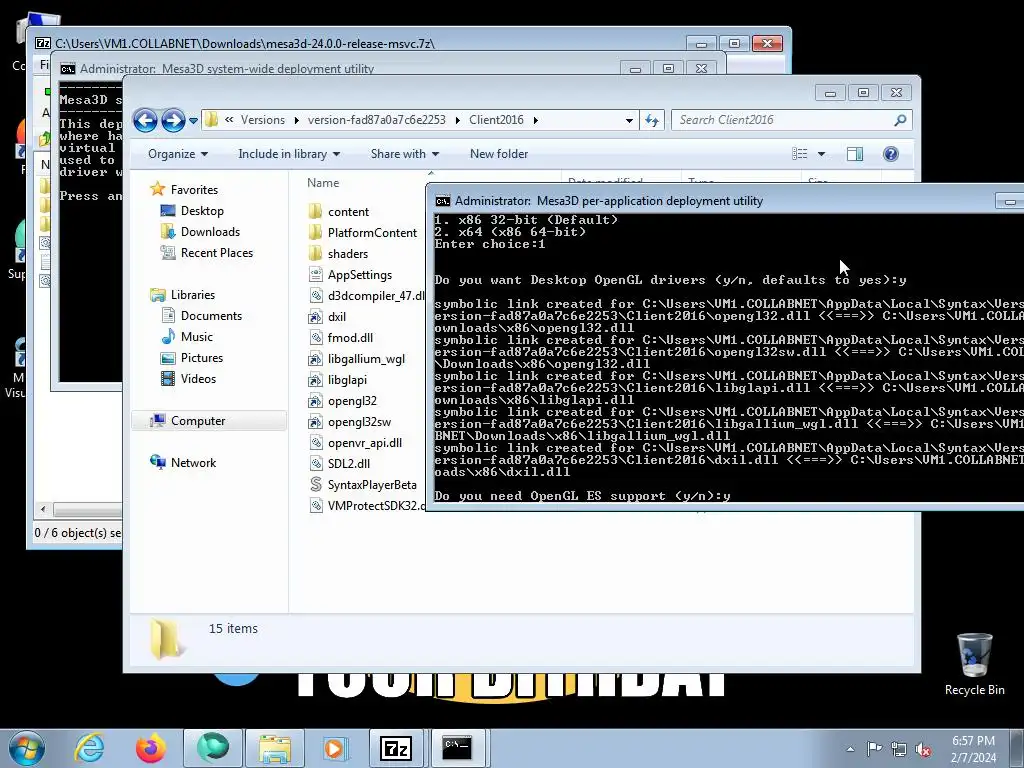The height and width of the screenshot is (768, 1024).
Task: Open recent pages dropdown next to Forward
Action: click(x=193, y=121)
